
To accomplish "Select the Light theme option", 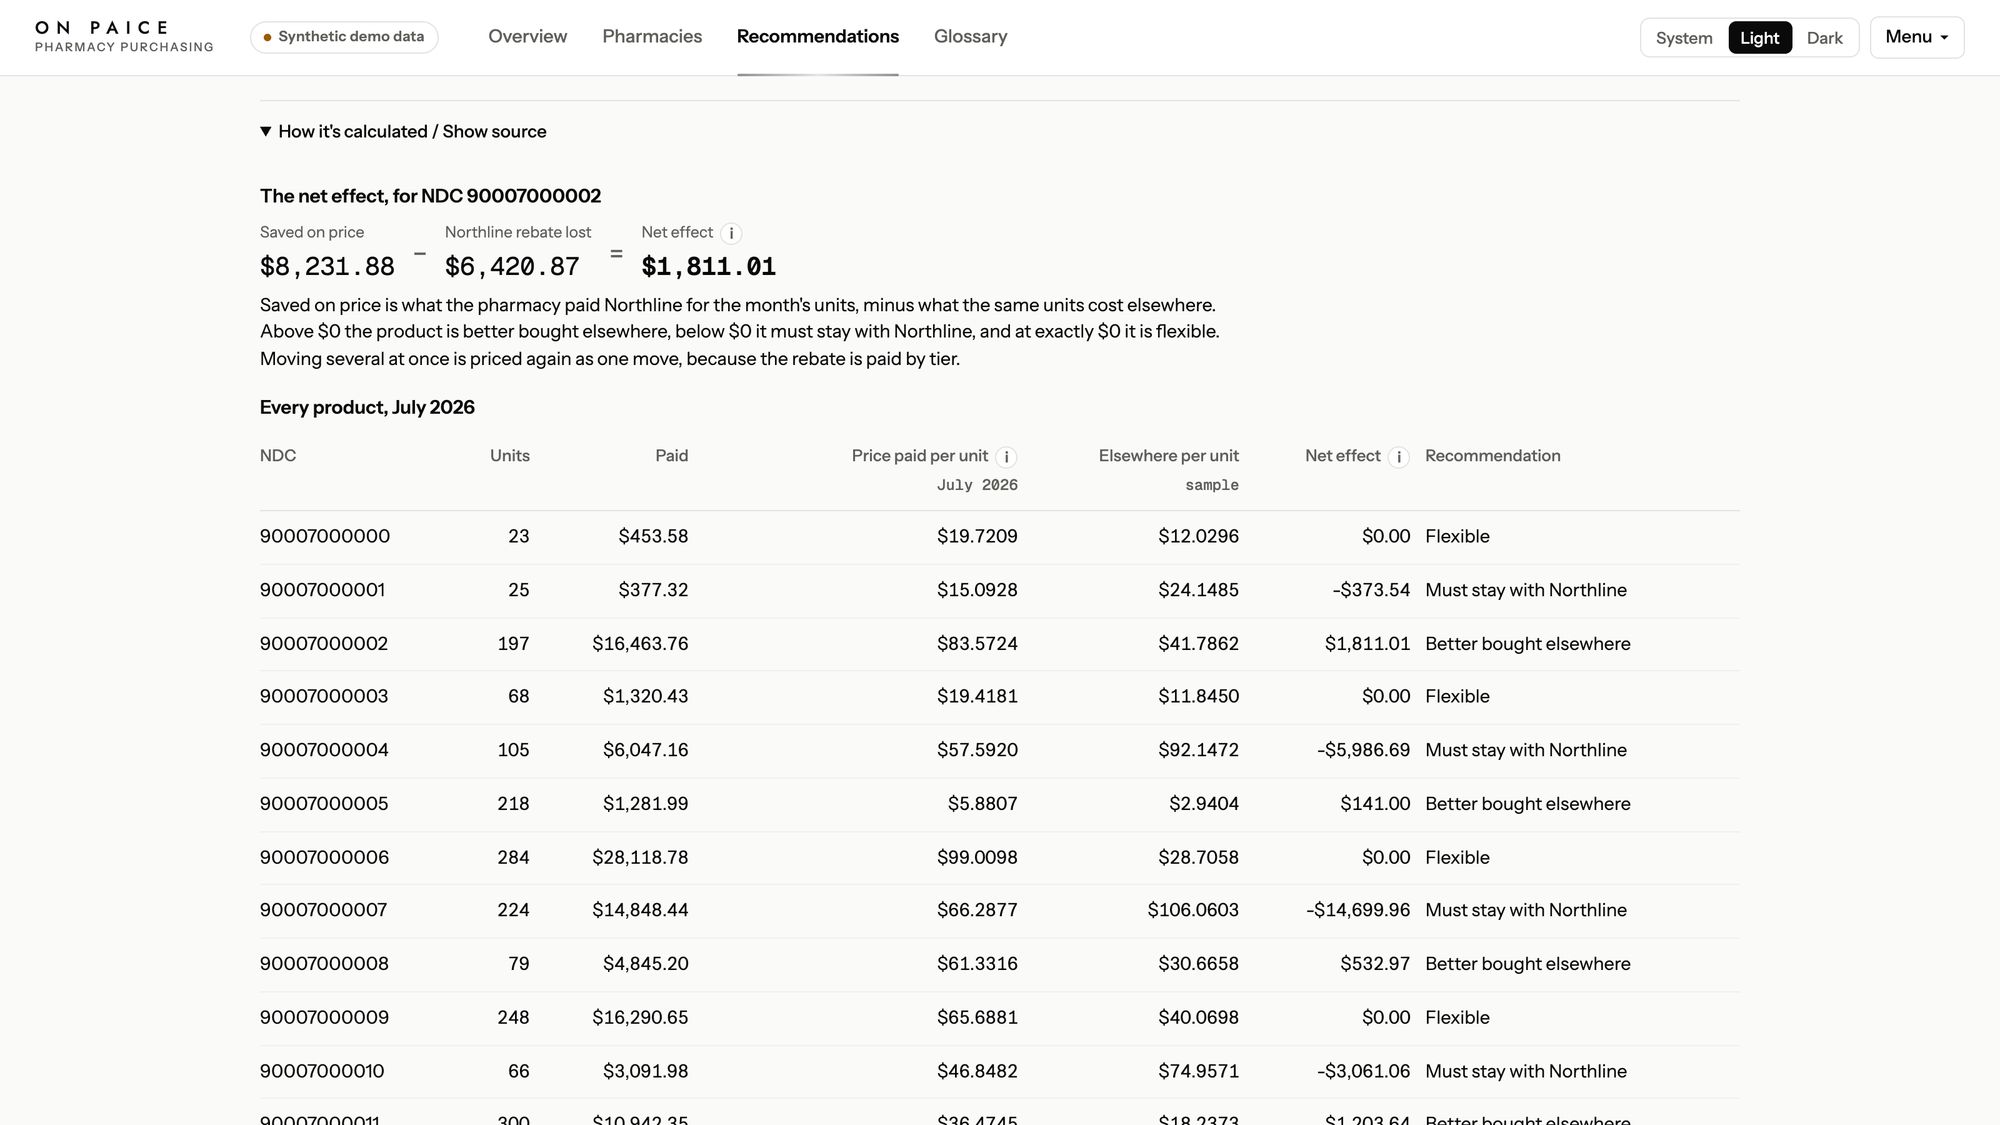I will (x=1759, y=38).
